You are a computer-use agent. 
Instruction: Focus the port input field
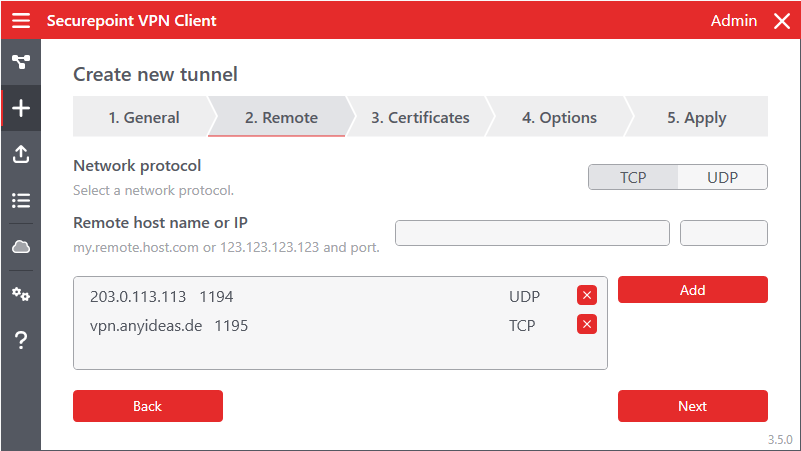(724, 233)
